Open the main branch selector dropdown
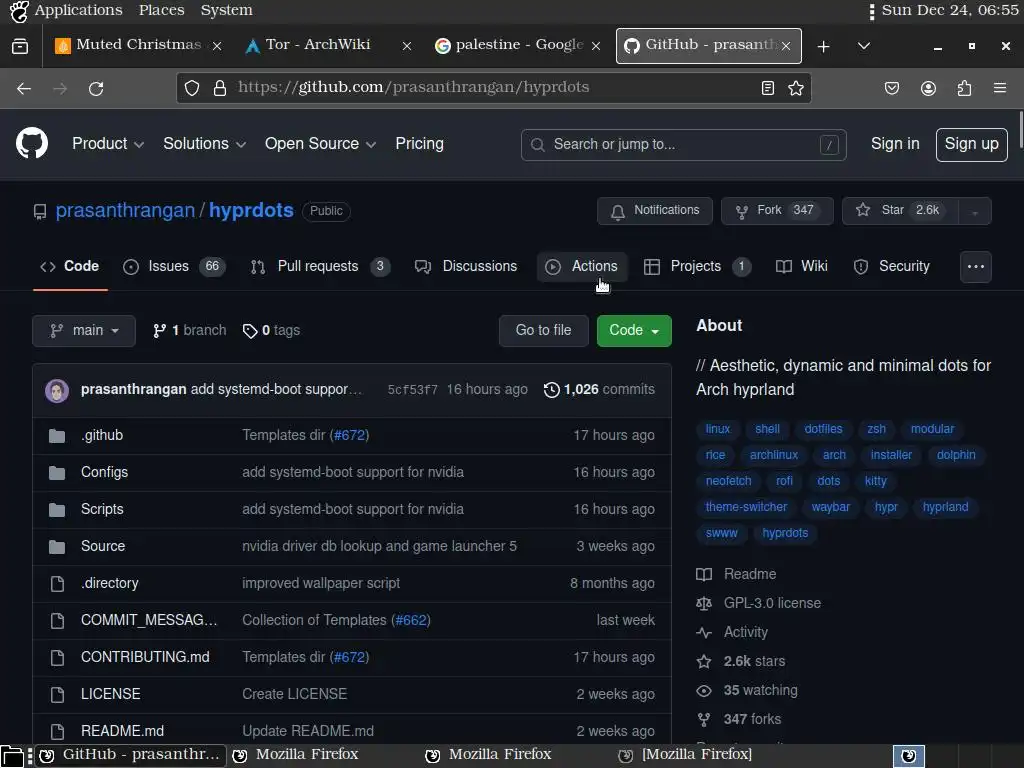 [84, 330]
